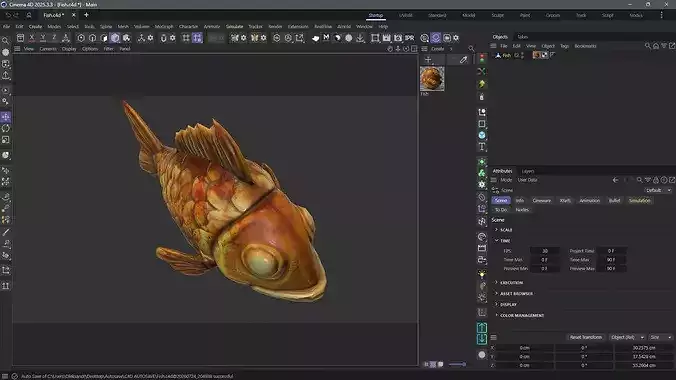Expand the SCALE section
This screenshot has height=380, width=676.
[506, 230]
